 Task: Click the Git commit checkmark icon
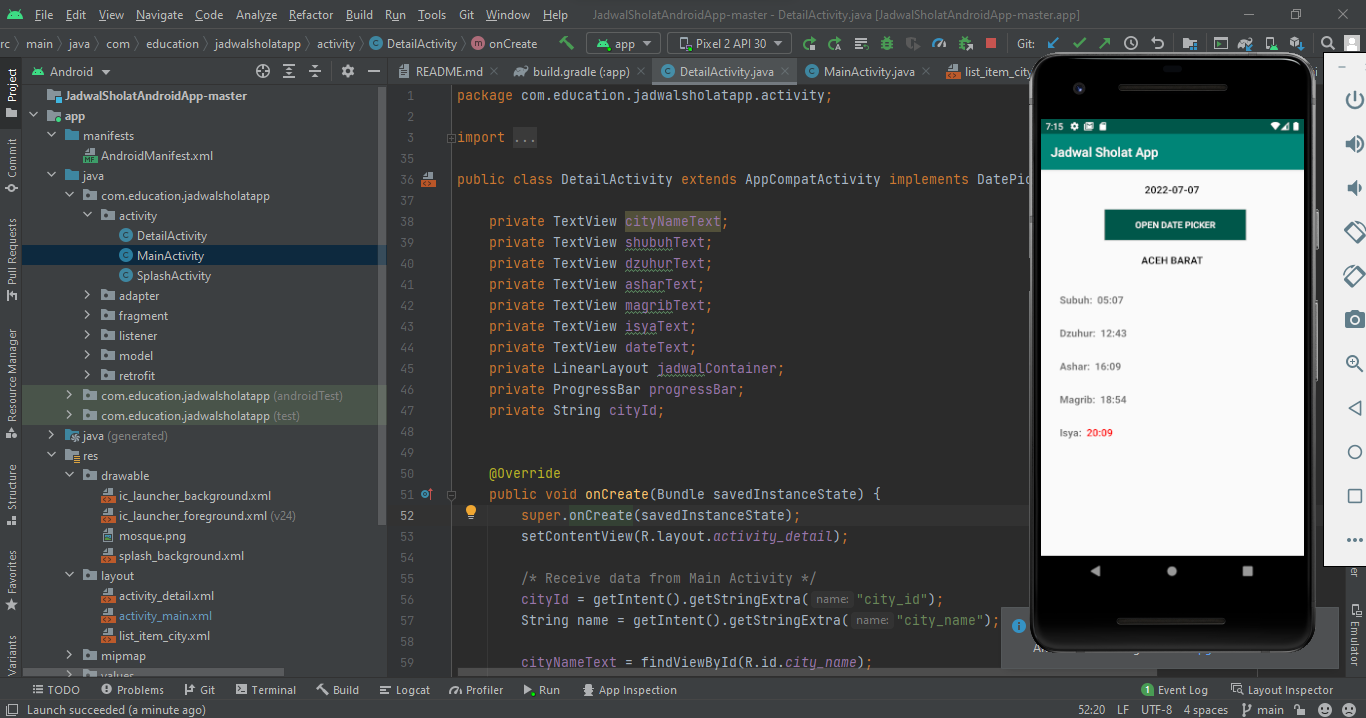coord(1079,43)
